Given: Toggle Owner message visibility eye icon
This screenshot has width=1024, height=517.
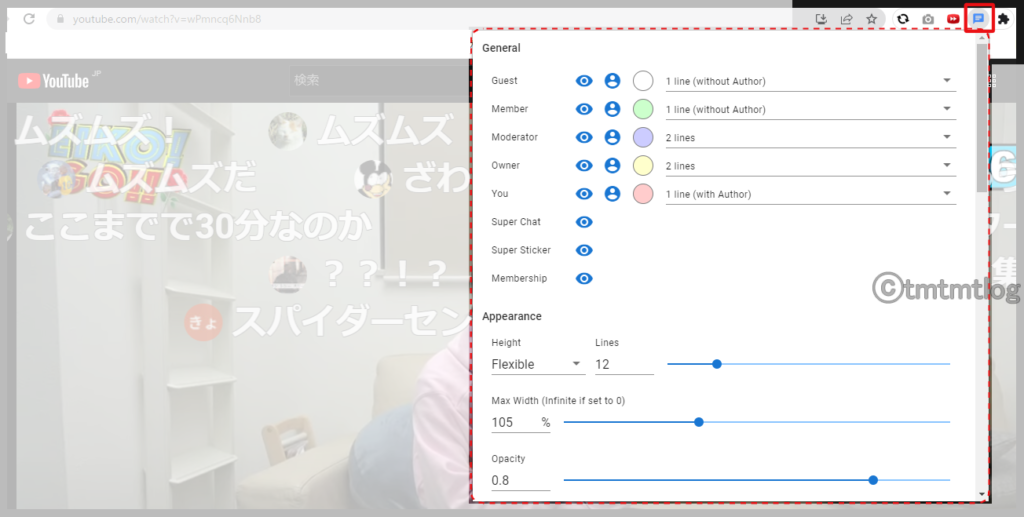Looking at the screenshot, I should (584, 166).
